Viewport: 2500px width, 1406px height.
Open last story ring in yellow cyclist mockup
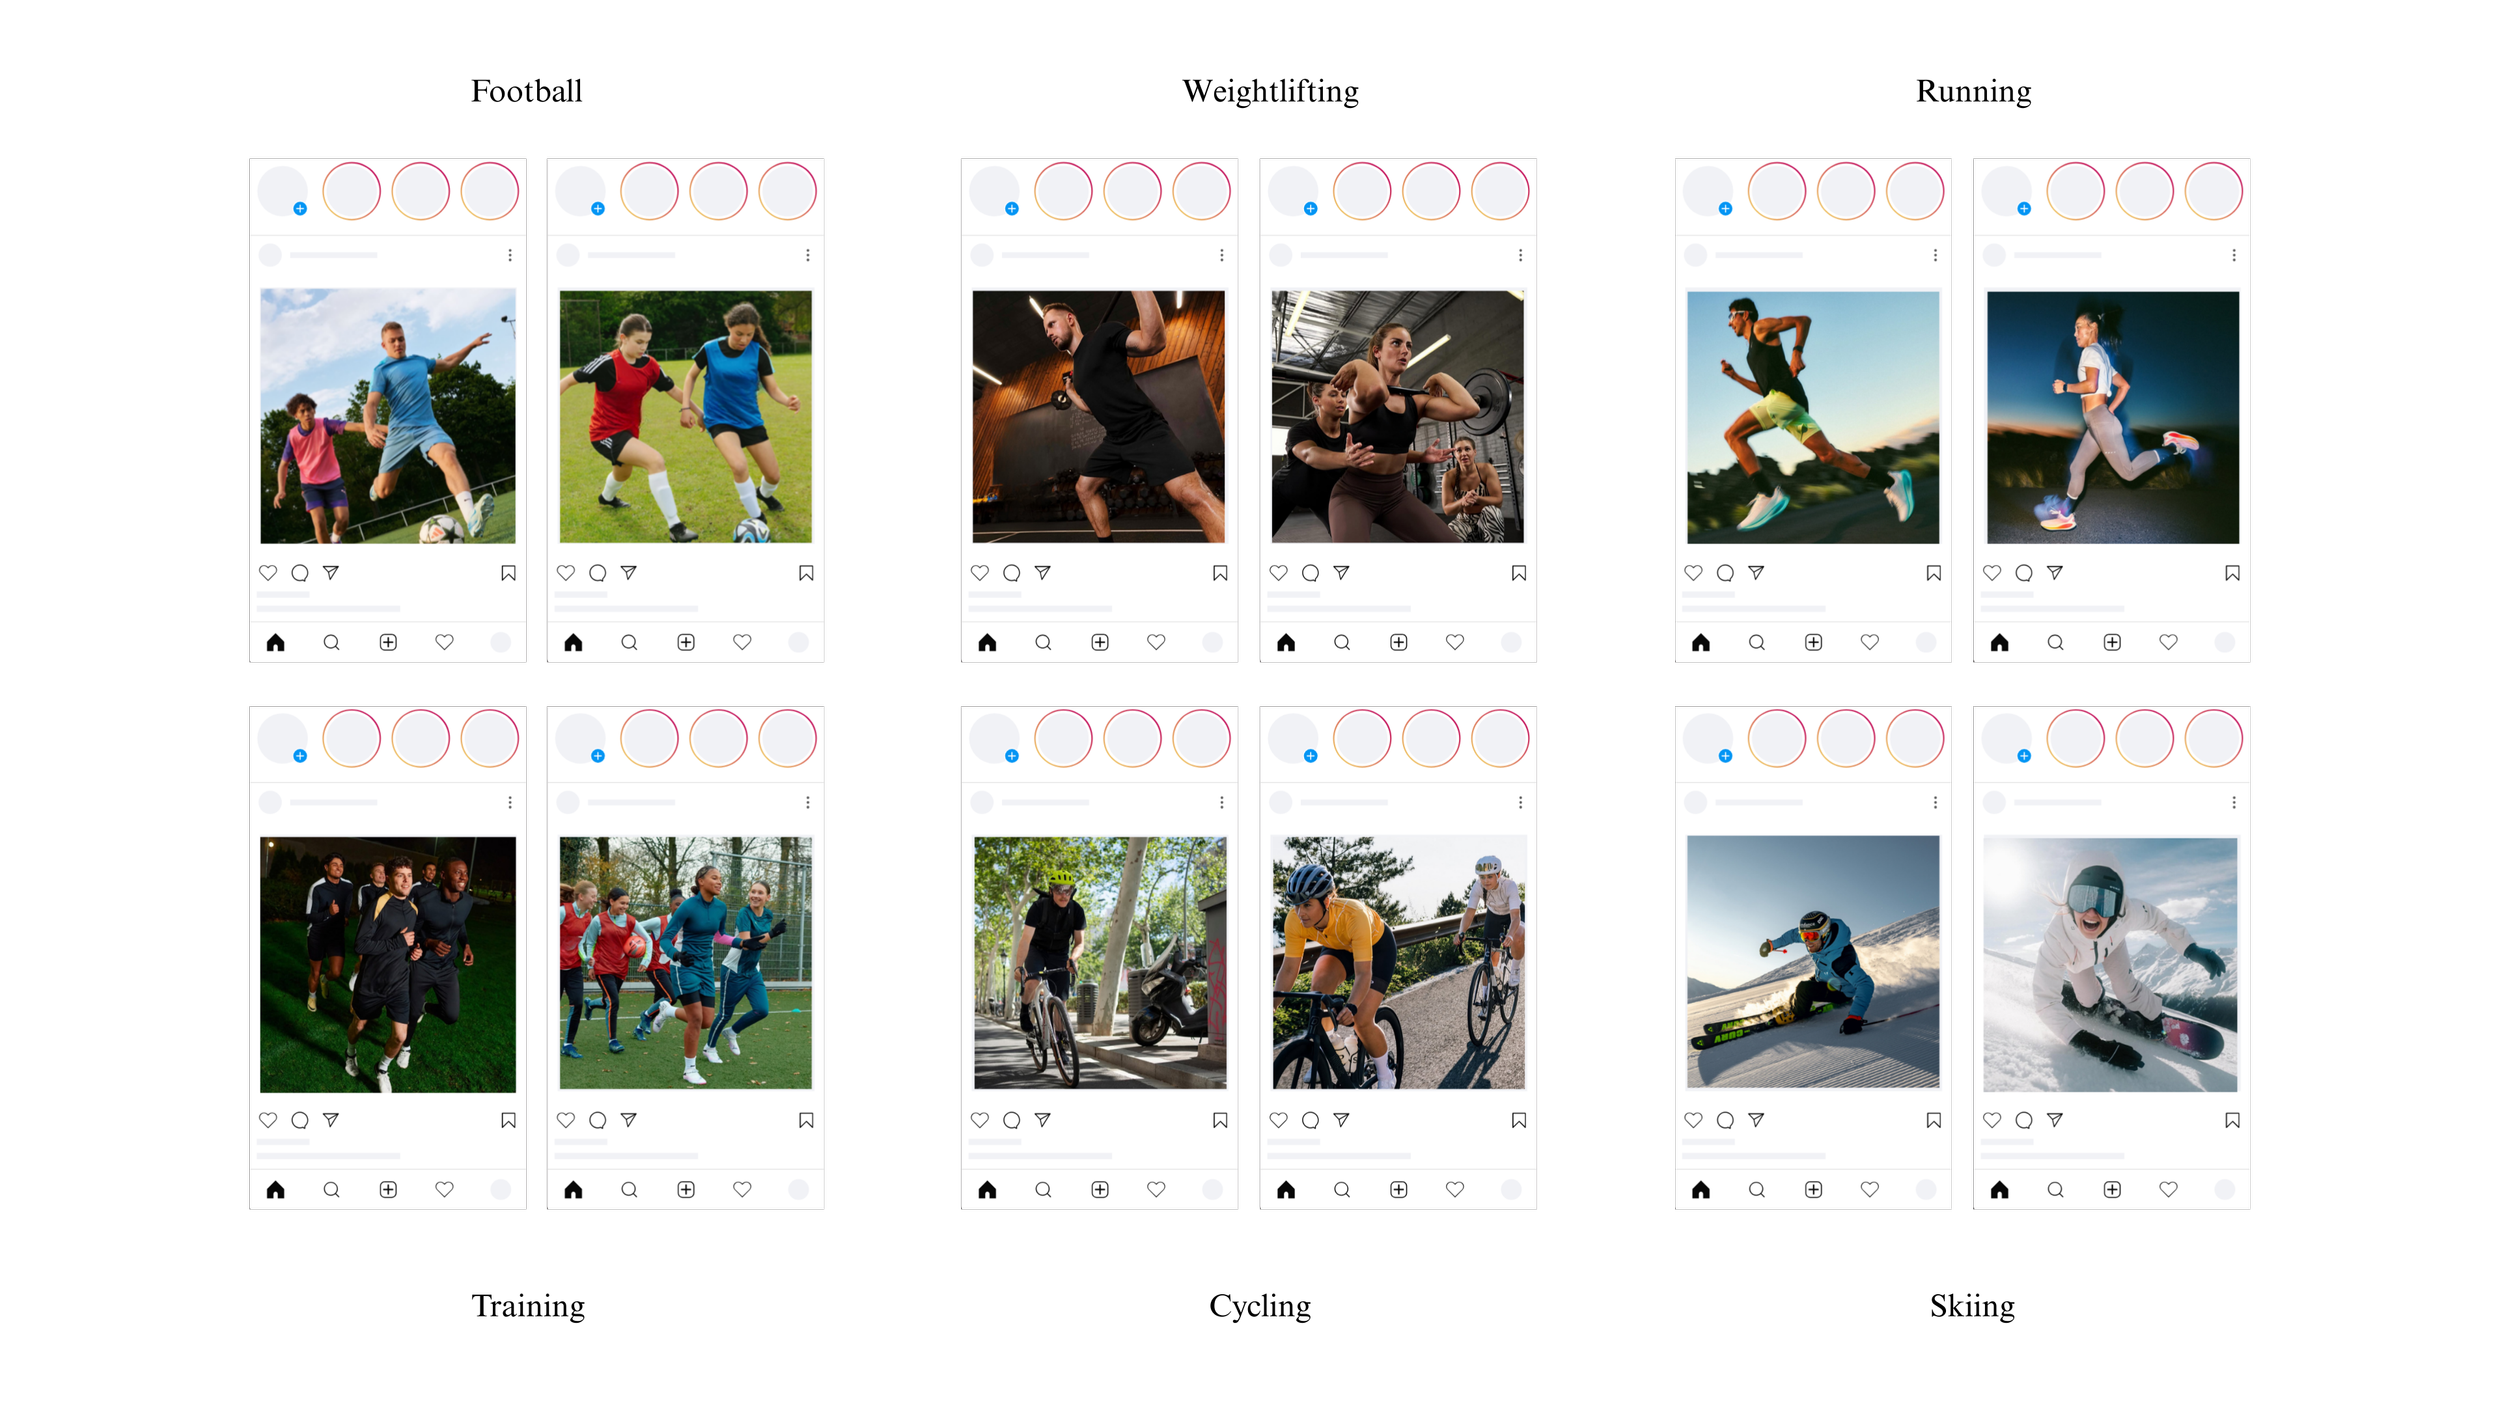pos(1500,738)
